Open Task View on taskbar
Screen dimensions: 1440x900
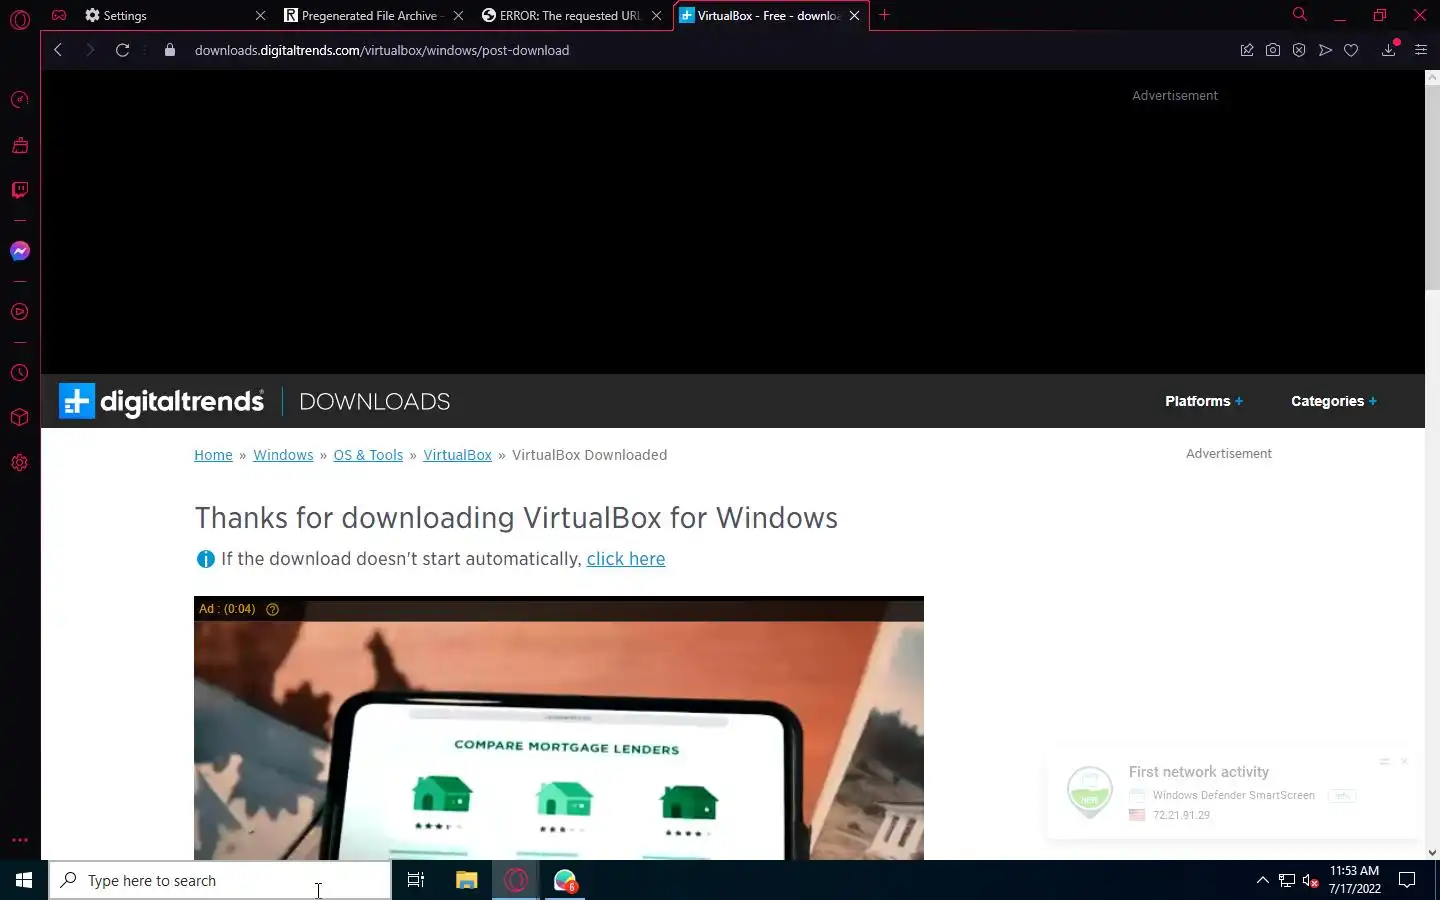(416, 880)
